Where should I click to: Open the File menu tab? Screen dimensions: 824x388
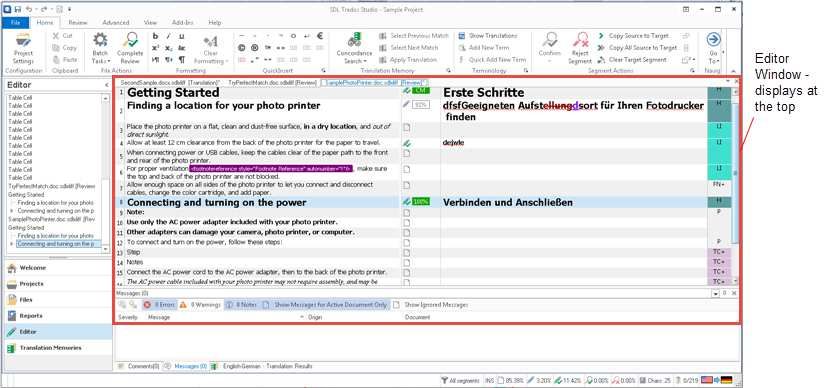16,23
